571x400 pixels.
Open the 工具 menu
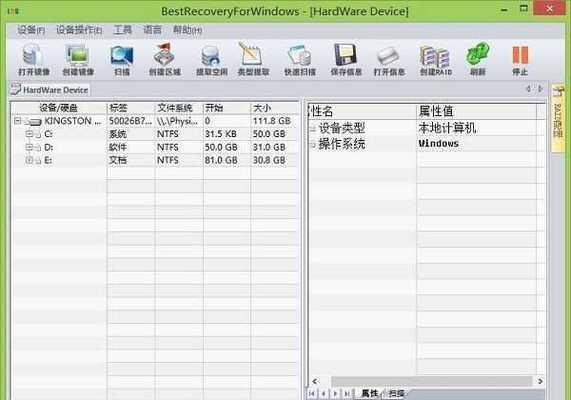click(123, 30)
